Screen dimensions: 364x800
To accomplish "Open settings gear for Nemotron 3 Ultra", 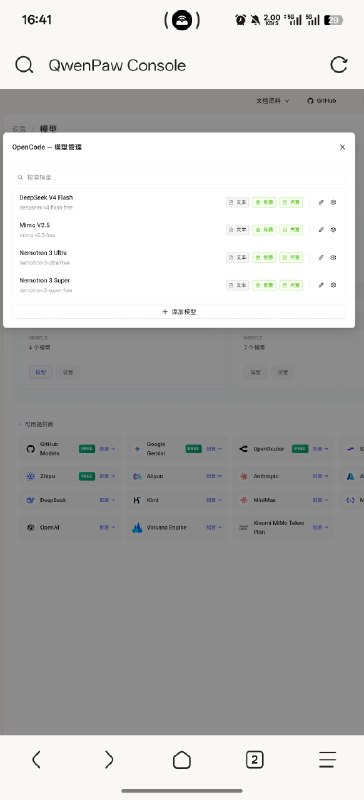I will point(333,258).
